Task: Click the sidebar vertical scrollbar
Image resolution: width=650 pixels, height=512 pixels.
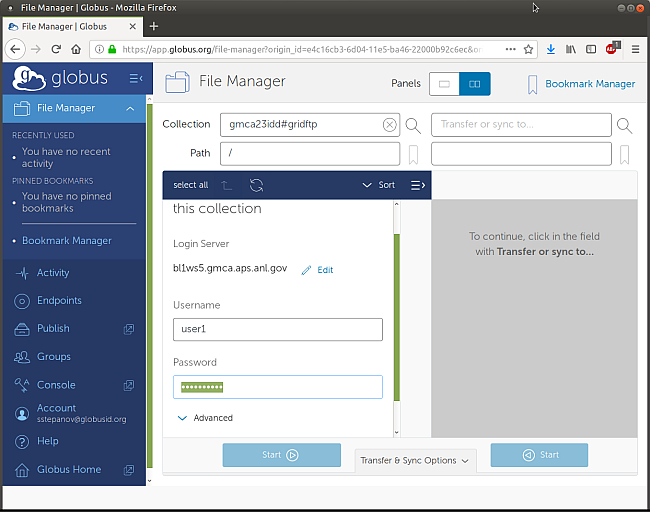Action: (150, 286)
